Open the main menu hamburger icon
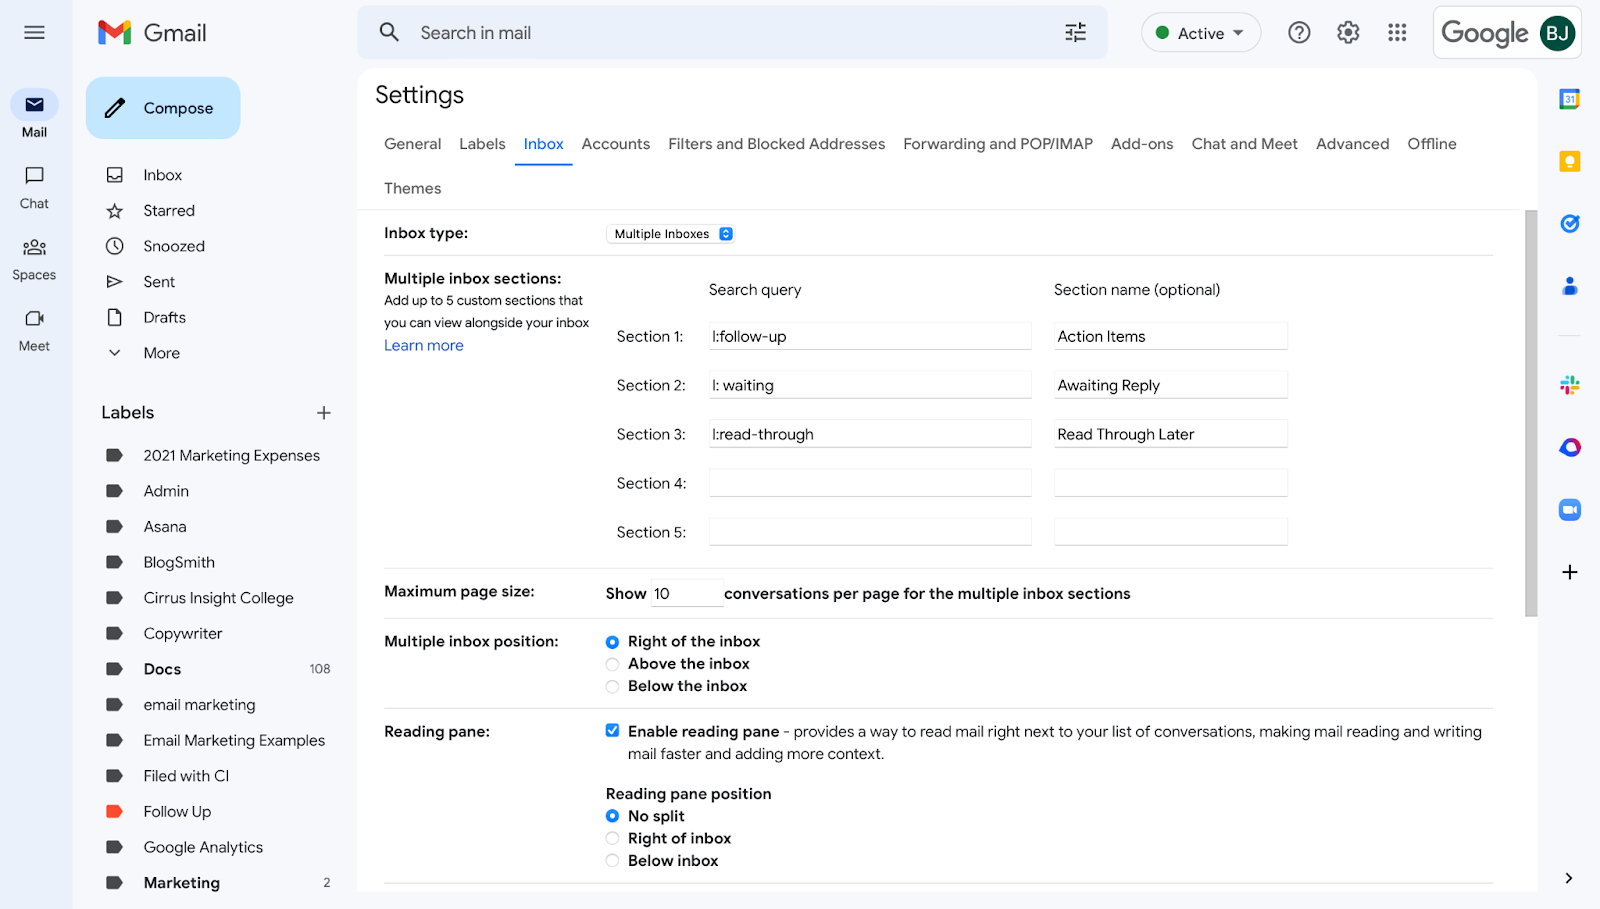1600x909 pixels. pos(34,33)
